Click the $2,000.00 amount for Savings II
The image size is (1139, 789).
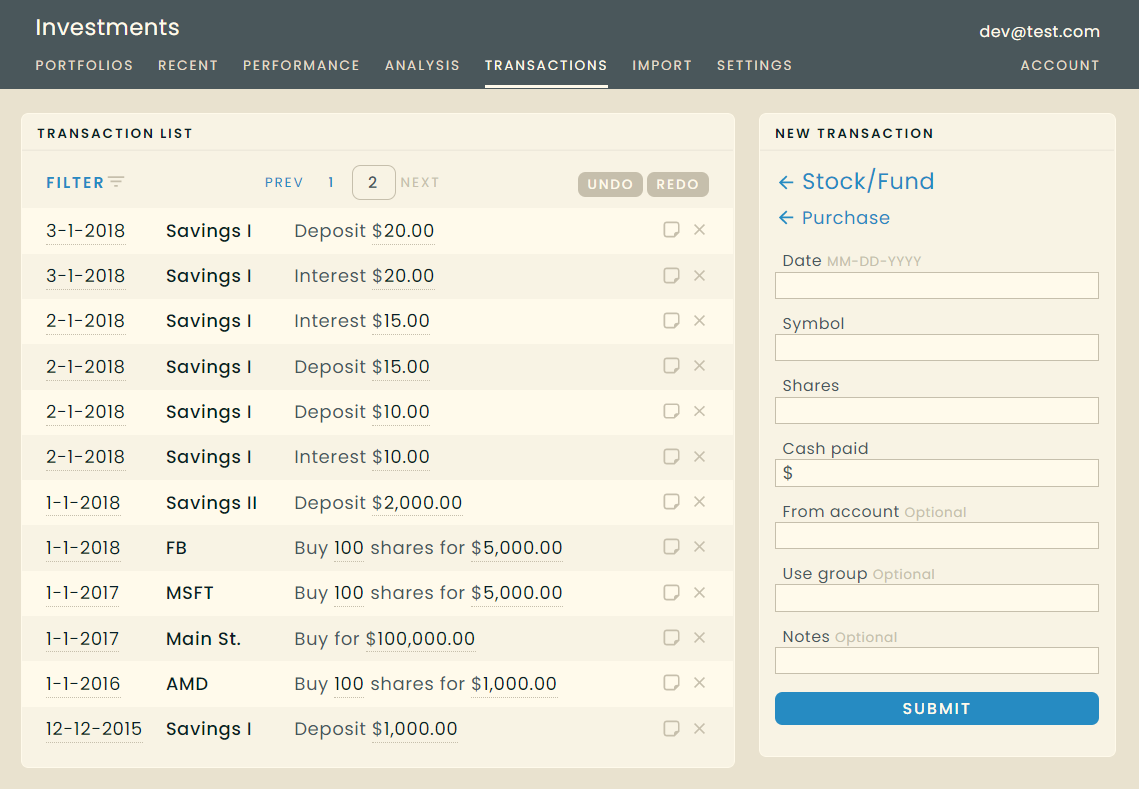point(417,503)
